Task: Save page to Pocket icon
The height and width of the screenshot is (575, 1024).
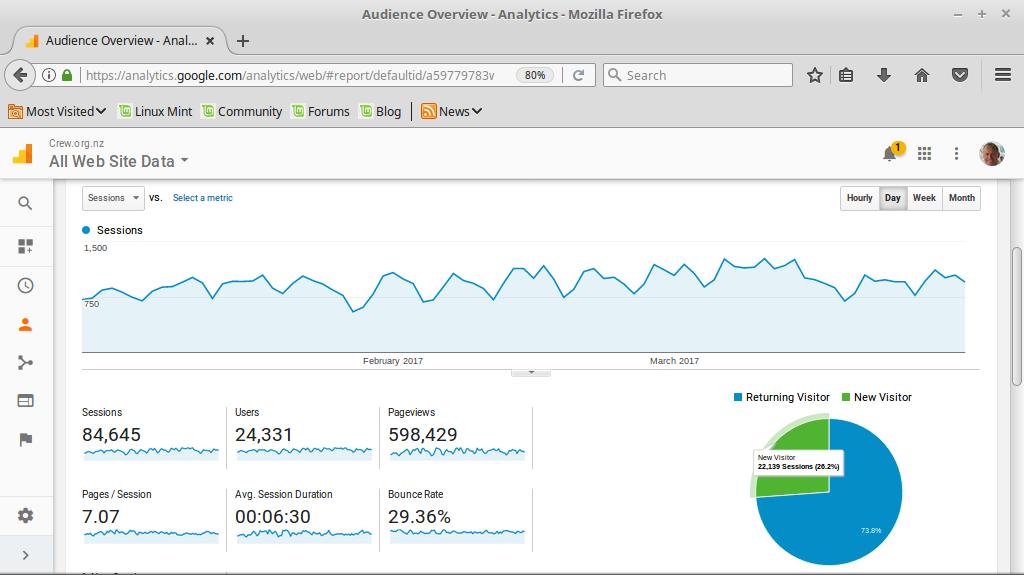Action: (x=960, y=75)
